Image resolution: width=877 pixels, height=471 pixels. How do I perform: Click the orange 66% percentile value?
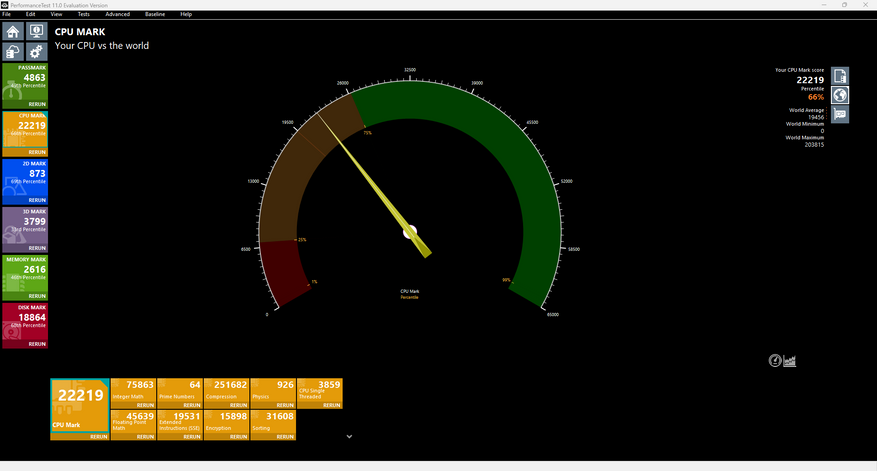pyautogui.click(x=815, y=97)
